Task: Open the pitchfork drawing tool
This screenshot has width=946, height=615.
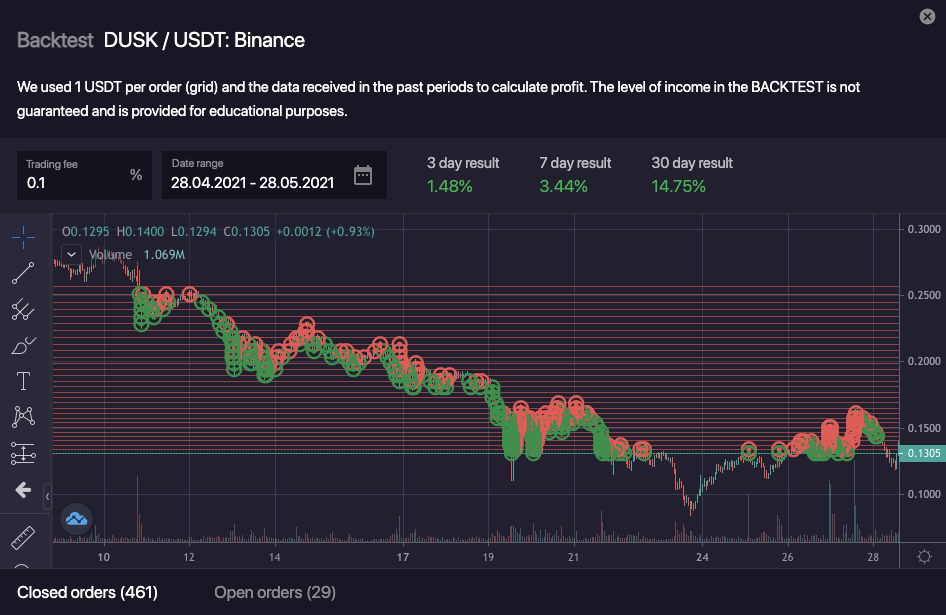Action: [x=23, y=309]
